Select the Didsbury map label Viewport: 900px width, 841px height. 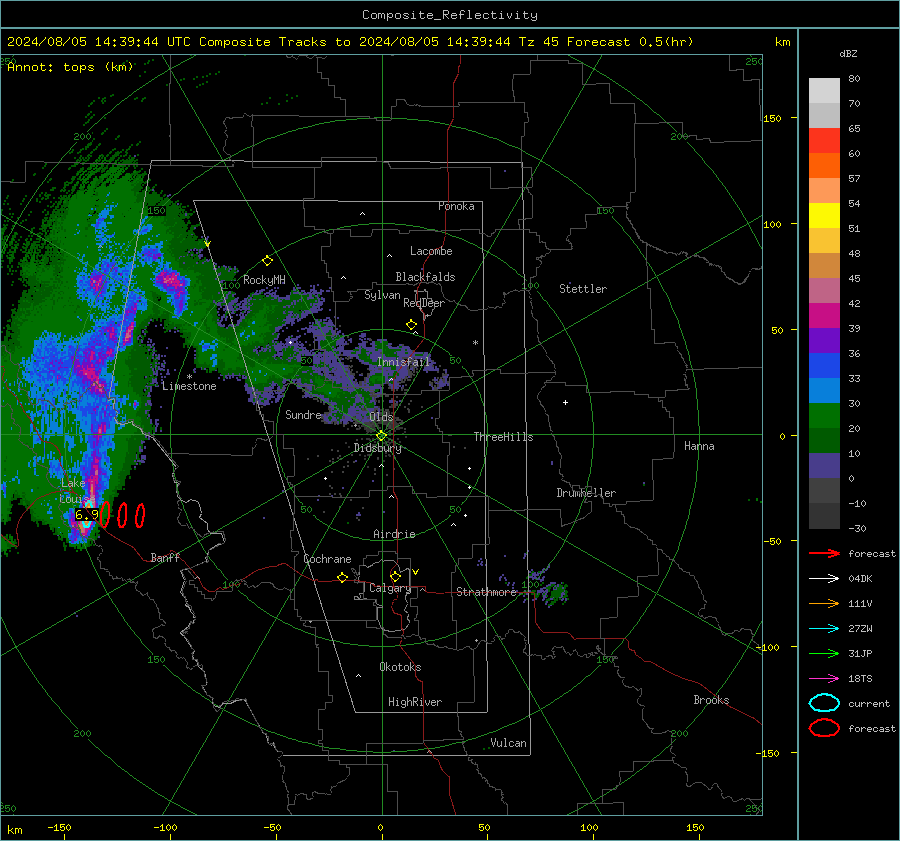[378, 448]
